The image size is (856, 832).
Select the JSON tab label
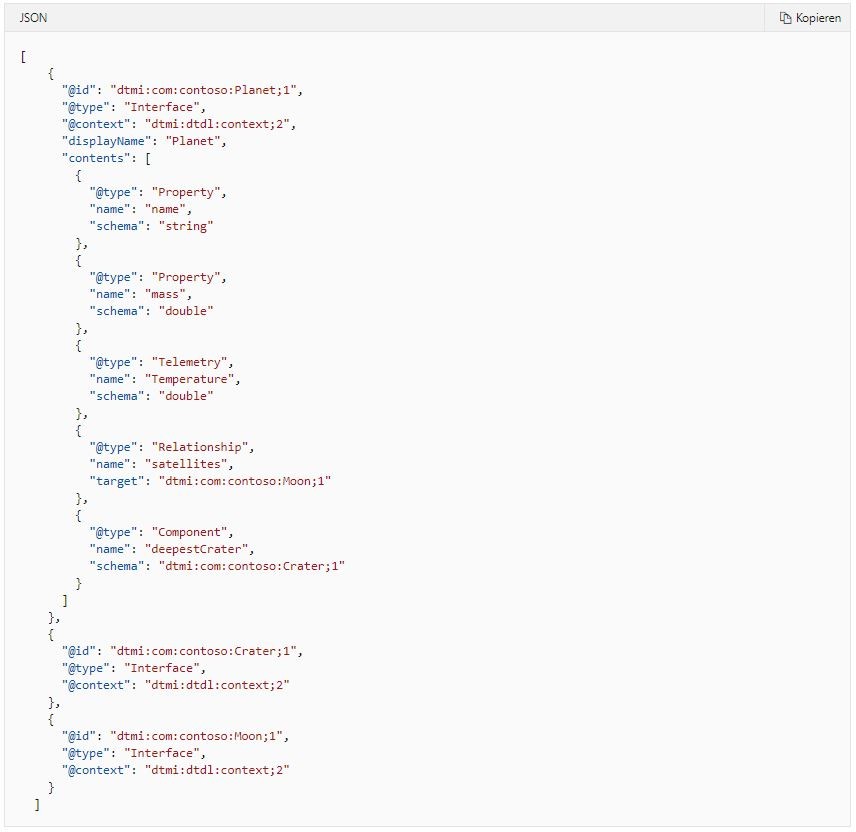(32, 18)
